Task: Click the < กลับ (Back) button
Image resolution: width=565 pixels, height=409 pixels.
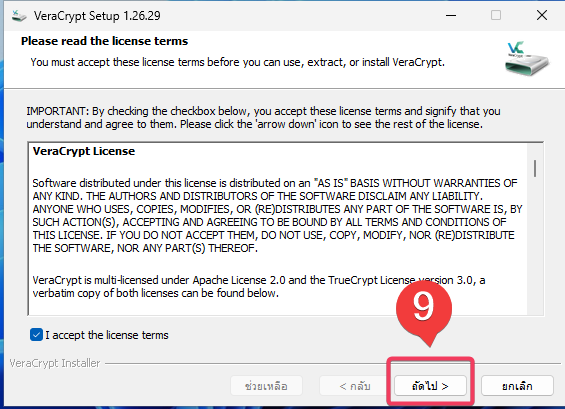Action: [355, 386]
